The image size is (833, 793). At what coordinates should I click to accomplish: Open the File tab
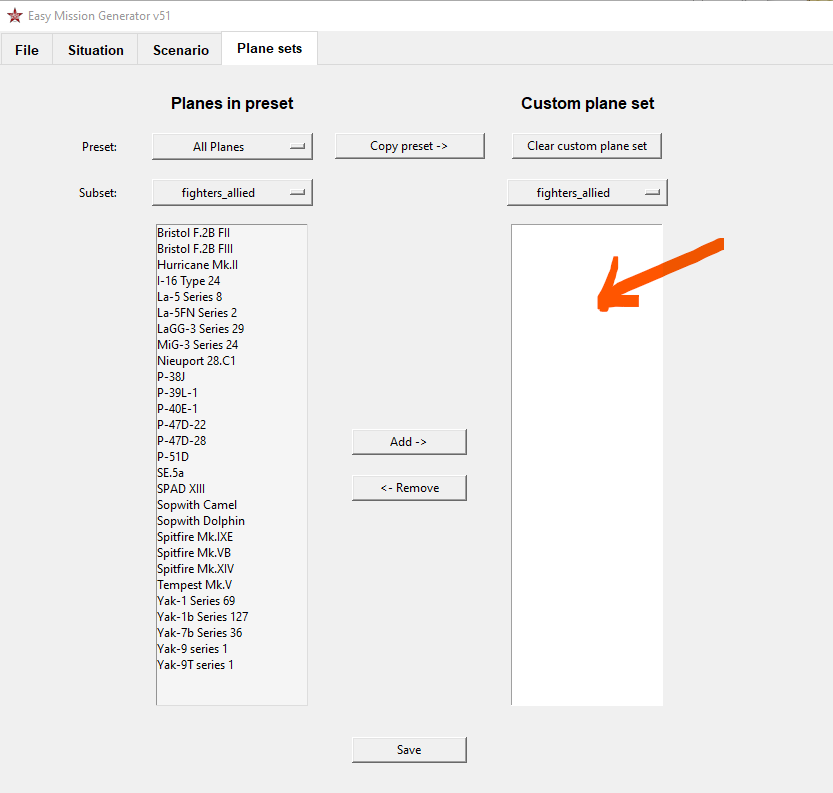27,50
